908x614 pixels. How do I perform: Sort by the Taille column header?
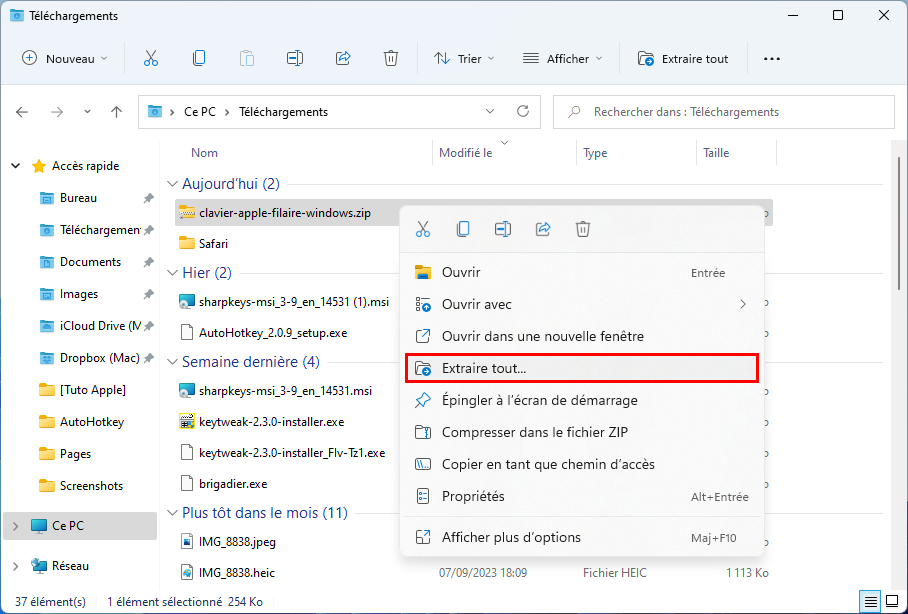click(716, 153)
